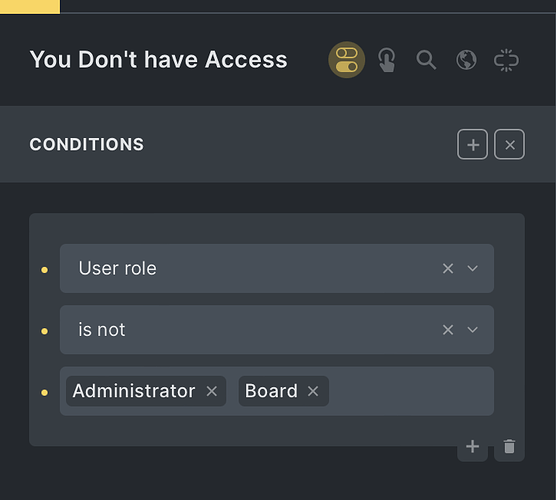Remove the Board role tag
This screenshot has width=556, height=500.
pyautogui.click(x=313, y=391)
